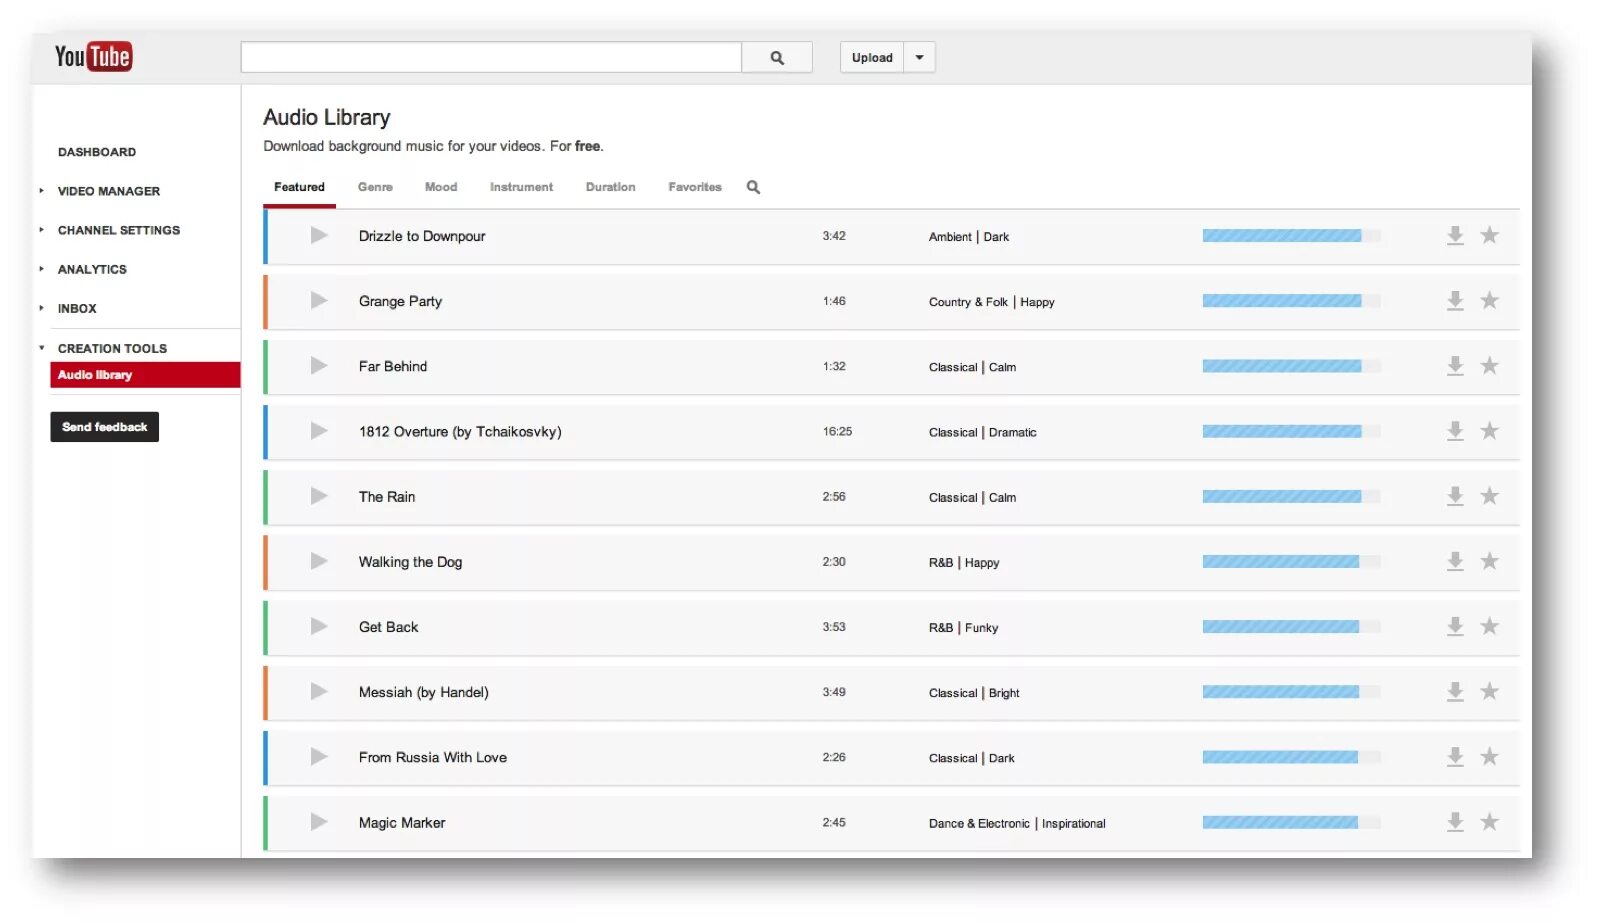1597x923 pixels.
Task: Play the Walking the Dog track
Action: click(319, 561)
